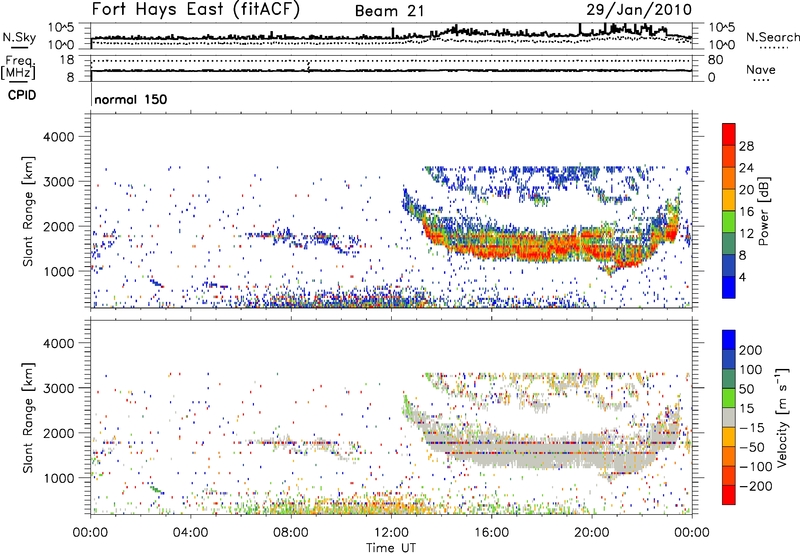This screenshot has width=800, height=554.
Task: Click the velocity panel 'Slant Range [km]' label
Action: coord(28,418)
